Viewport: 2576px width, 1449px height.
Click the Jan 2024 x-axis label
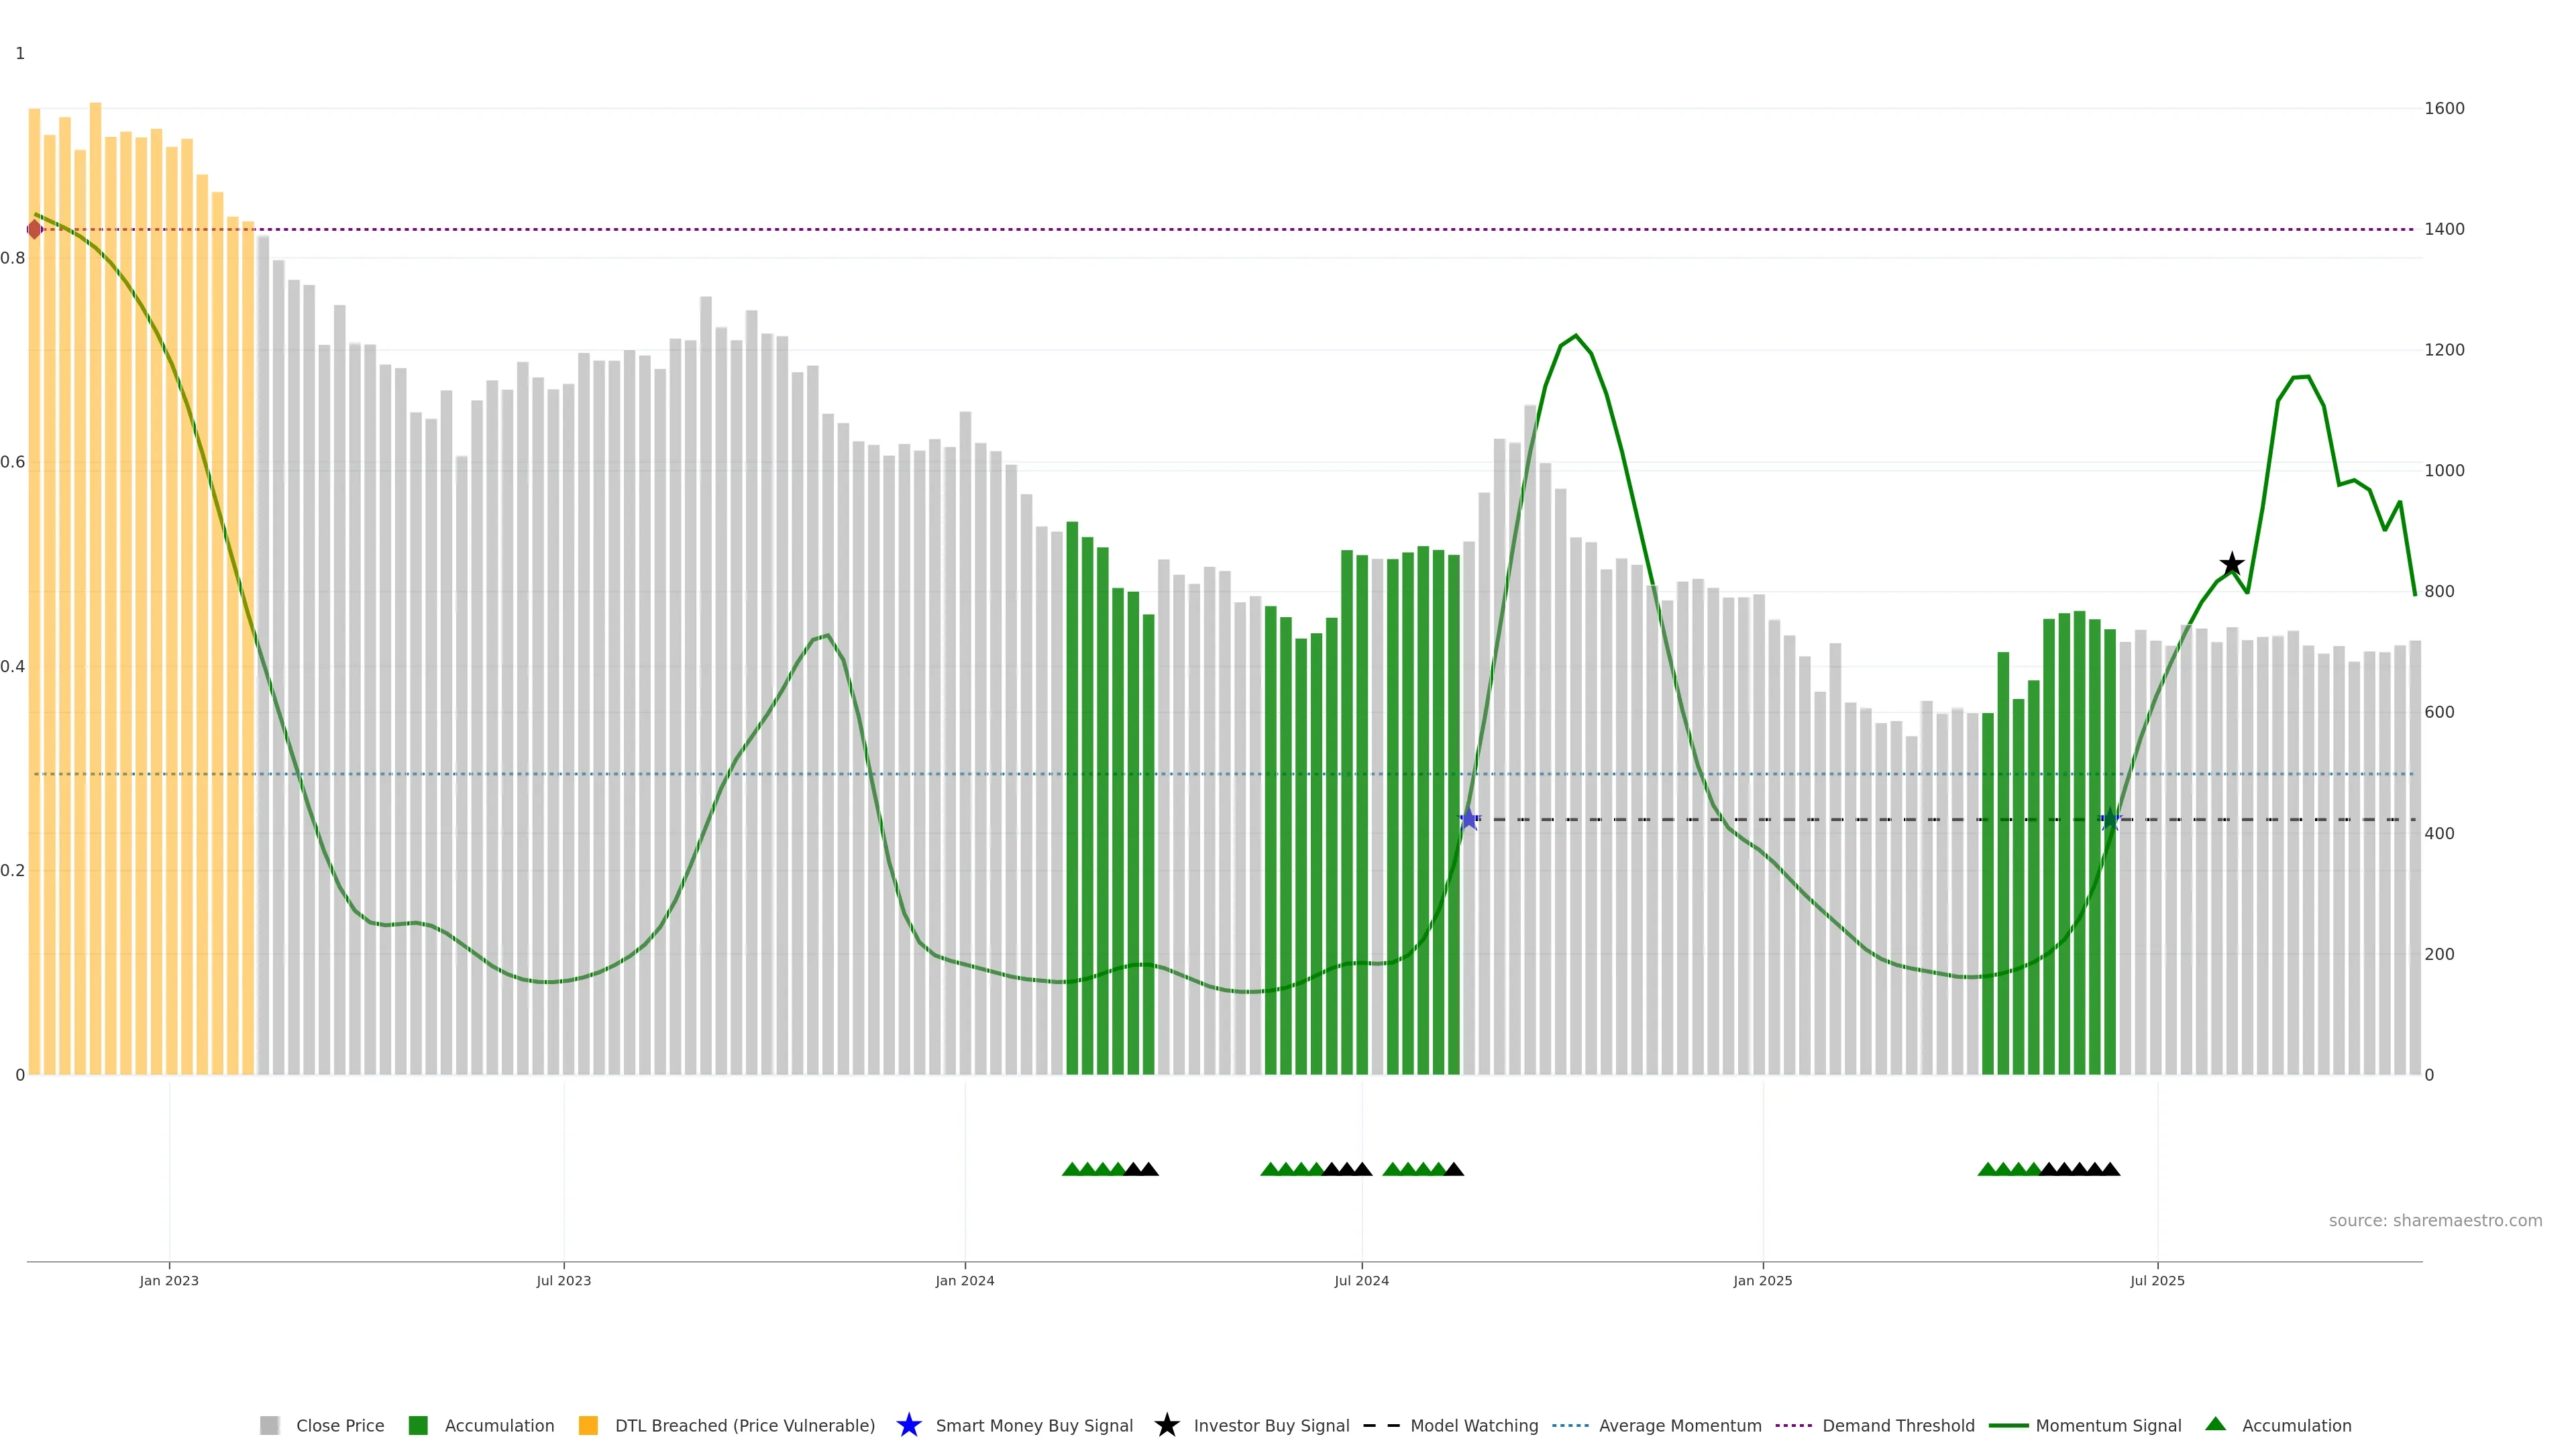click(x=964, y=1280)
